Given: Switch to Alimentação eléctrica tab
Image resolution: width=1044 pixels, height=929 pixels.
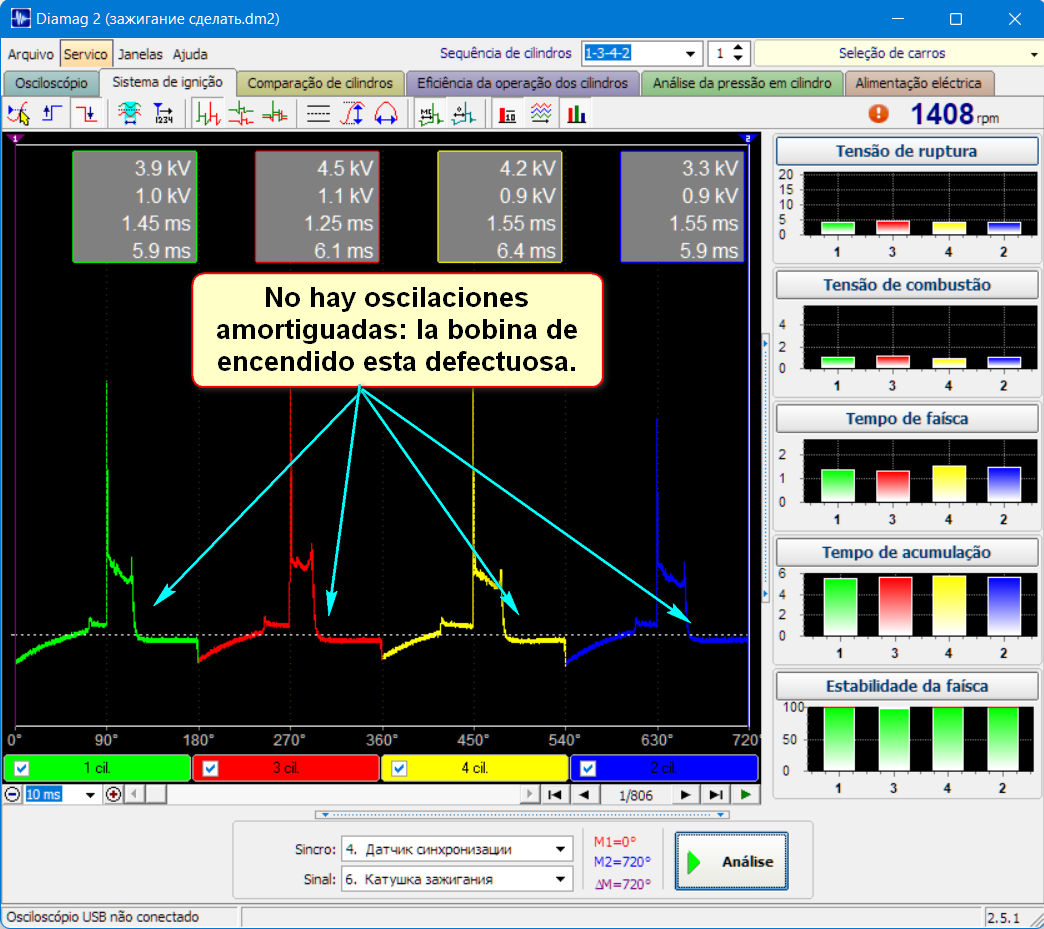Looking at the screenshot, I should coord(918,83).
